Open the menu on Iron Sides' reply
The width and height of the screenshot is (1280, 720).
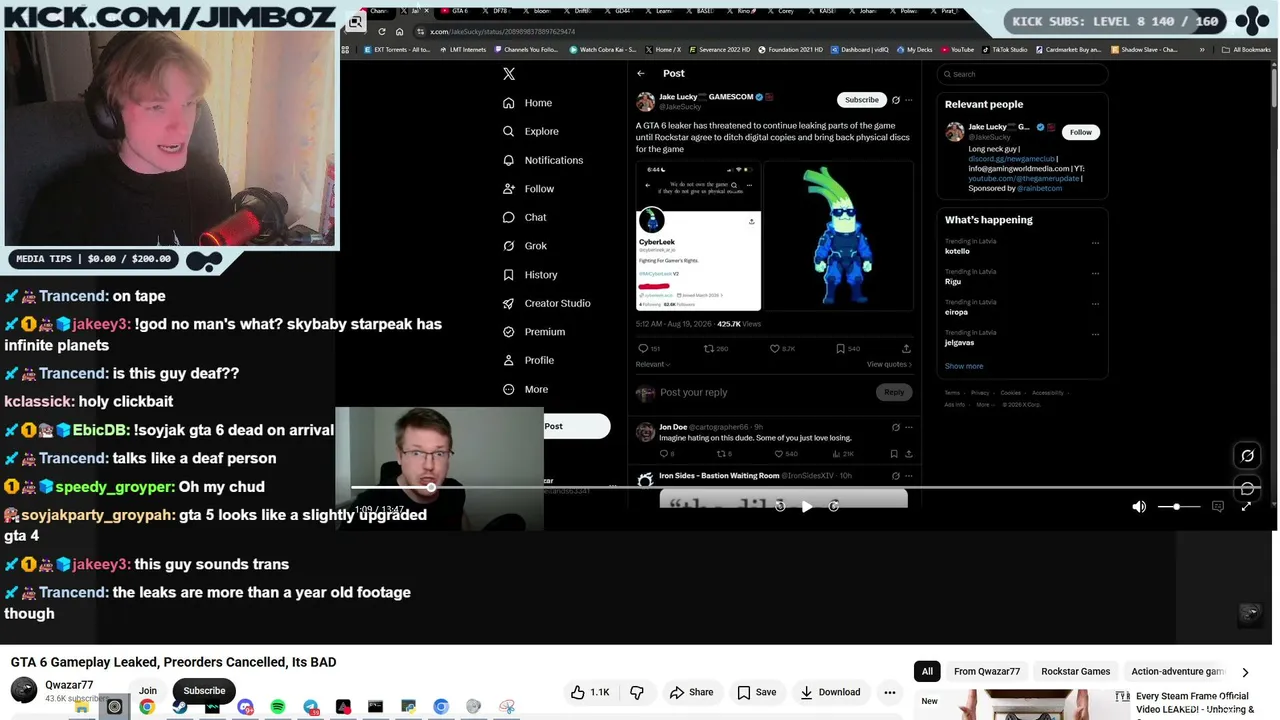909,476
